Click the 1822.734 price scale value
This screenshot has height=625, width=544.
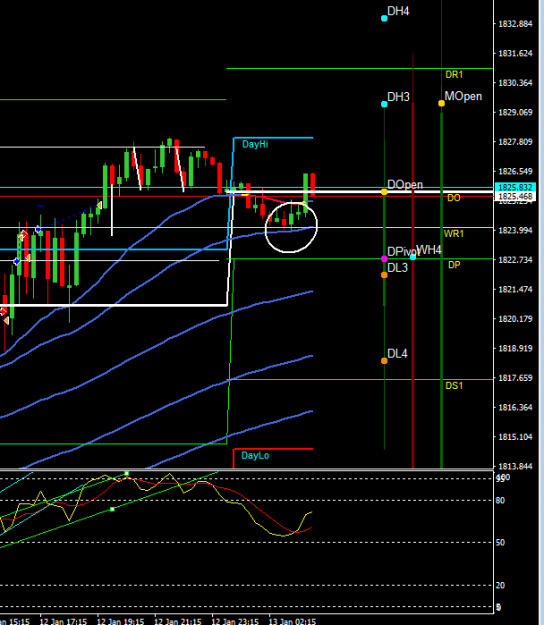click(x=515, y=260)
